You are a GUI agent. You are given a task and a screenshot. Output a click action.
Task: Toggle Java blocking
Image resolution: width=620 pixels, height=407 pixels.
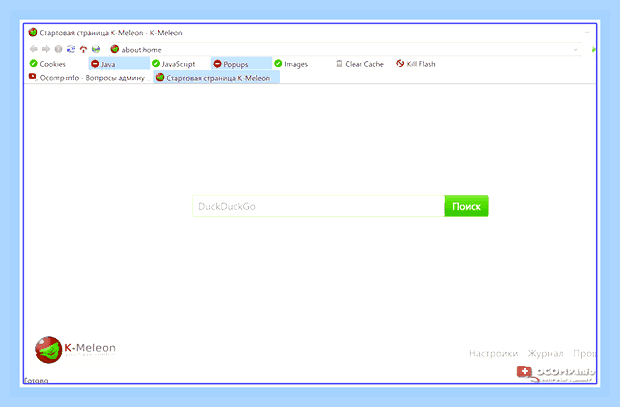tap(119, 64)
